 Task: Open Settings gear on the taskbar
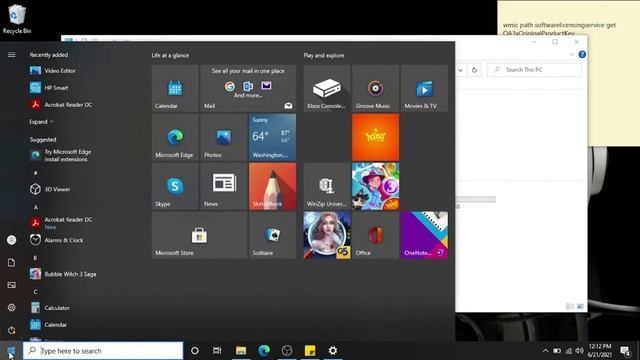click(333, 351)
